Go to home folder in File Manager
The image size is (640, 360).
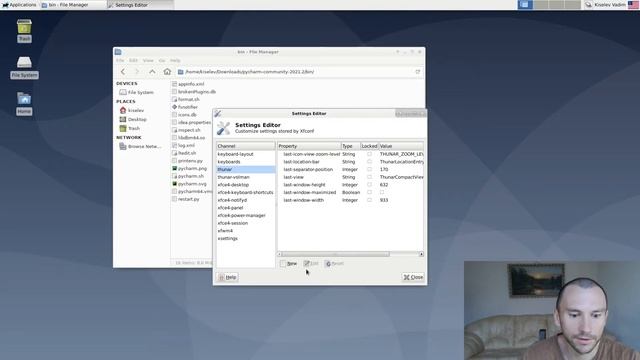[x=167, y=71]
